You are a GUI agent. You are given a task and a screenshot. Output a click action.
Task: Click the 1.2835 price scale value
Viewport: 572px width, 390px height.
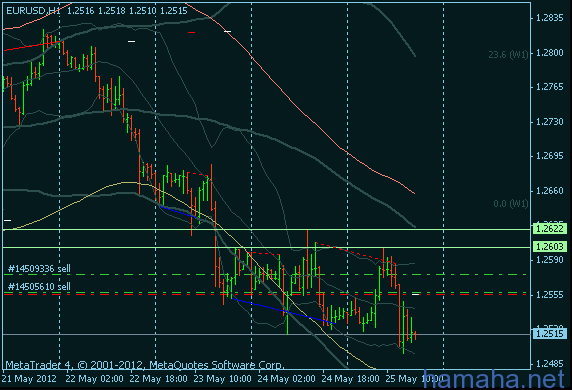tap(550, 18)
